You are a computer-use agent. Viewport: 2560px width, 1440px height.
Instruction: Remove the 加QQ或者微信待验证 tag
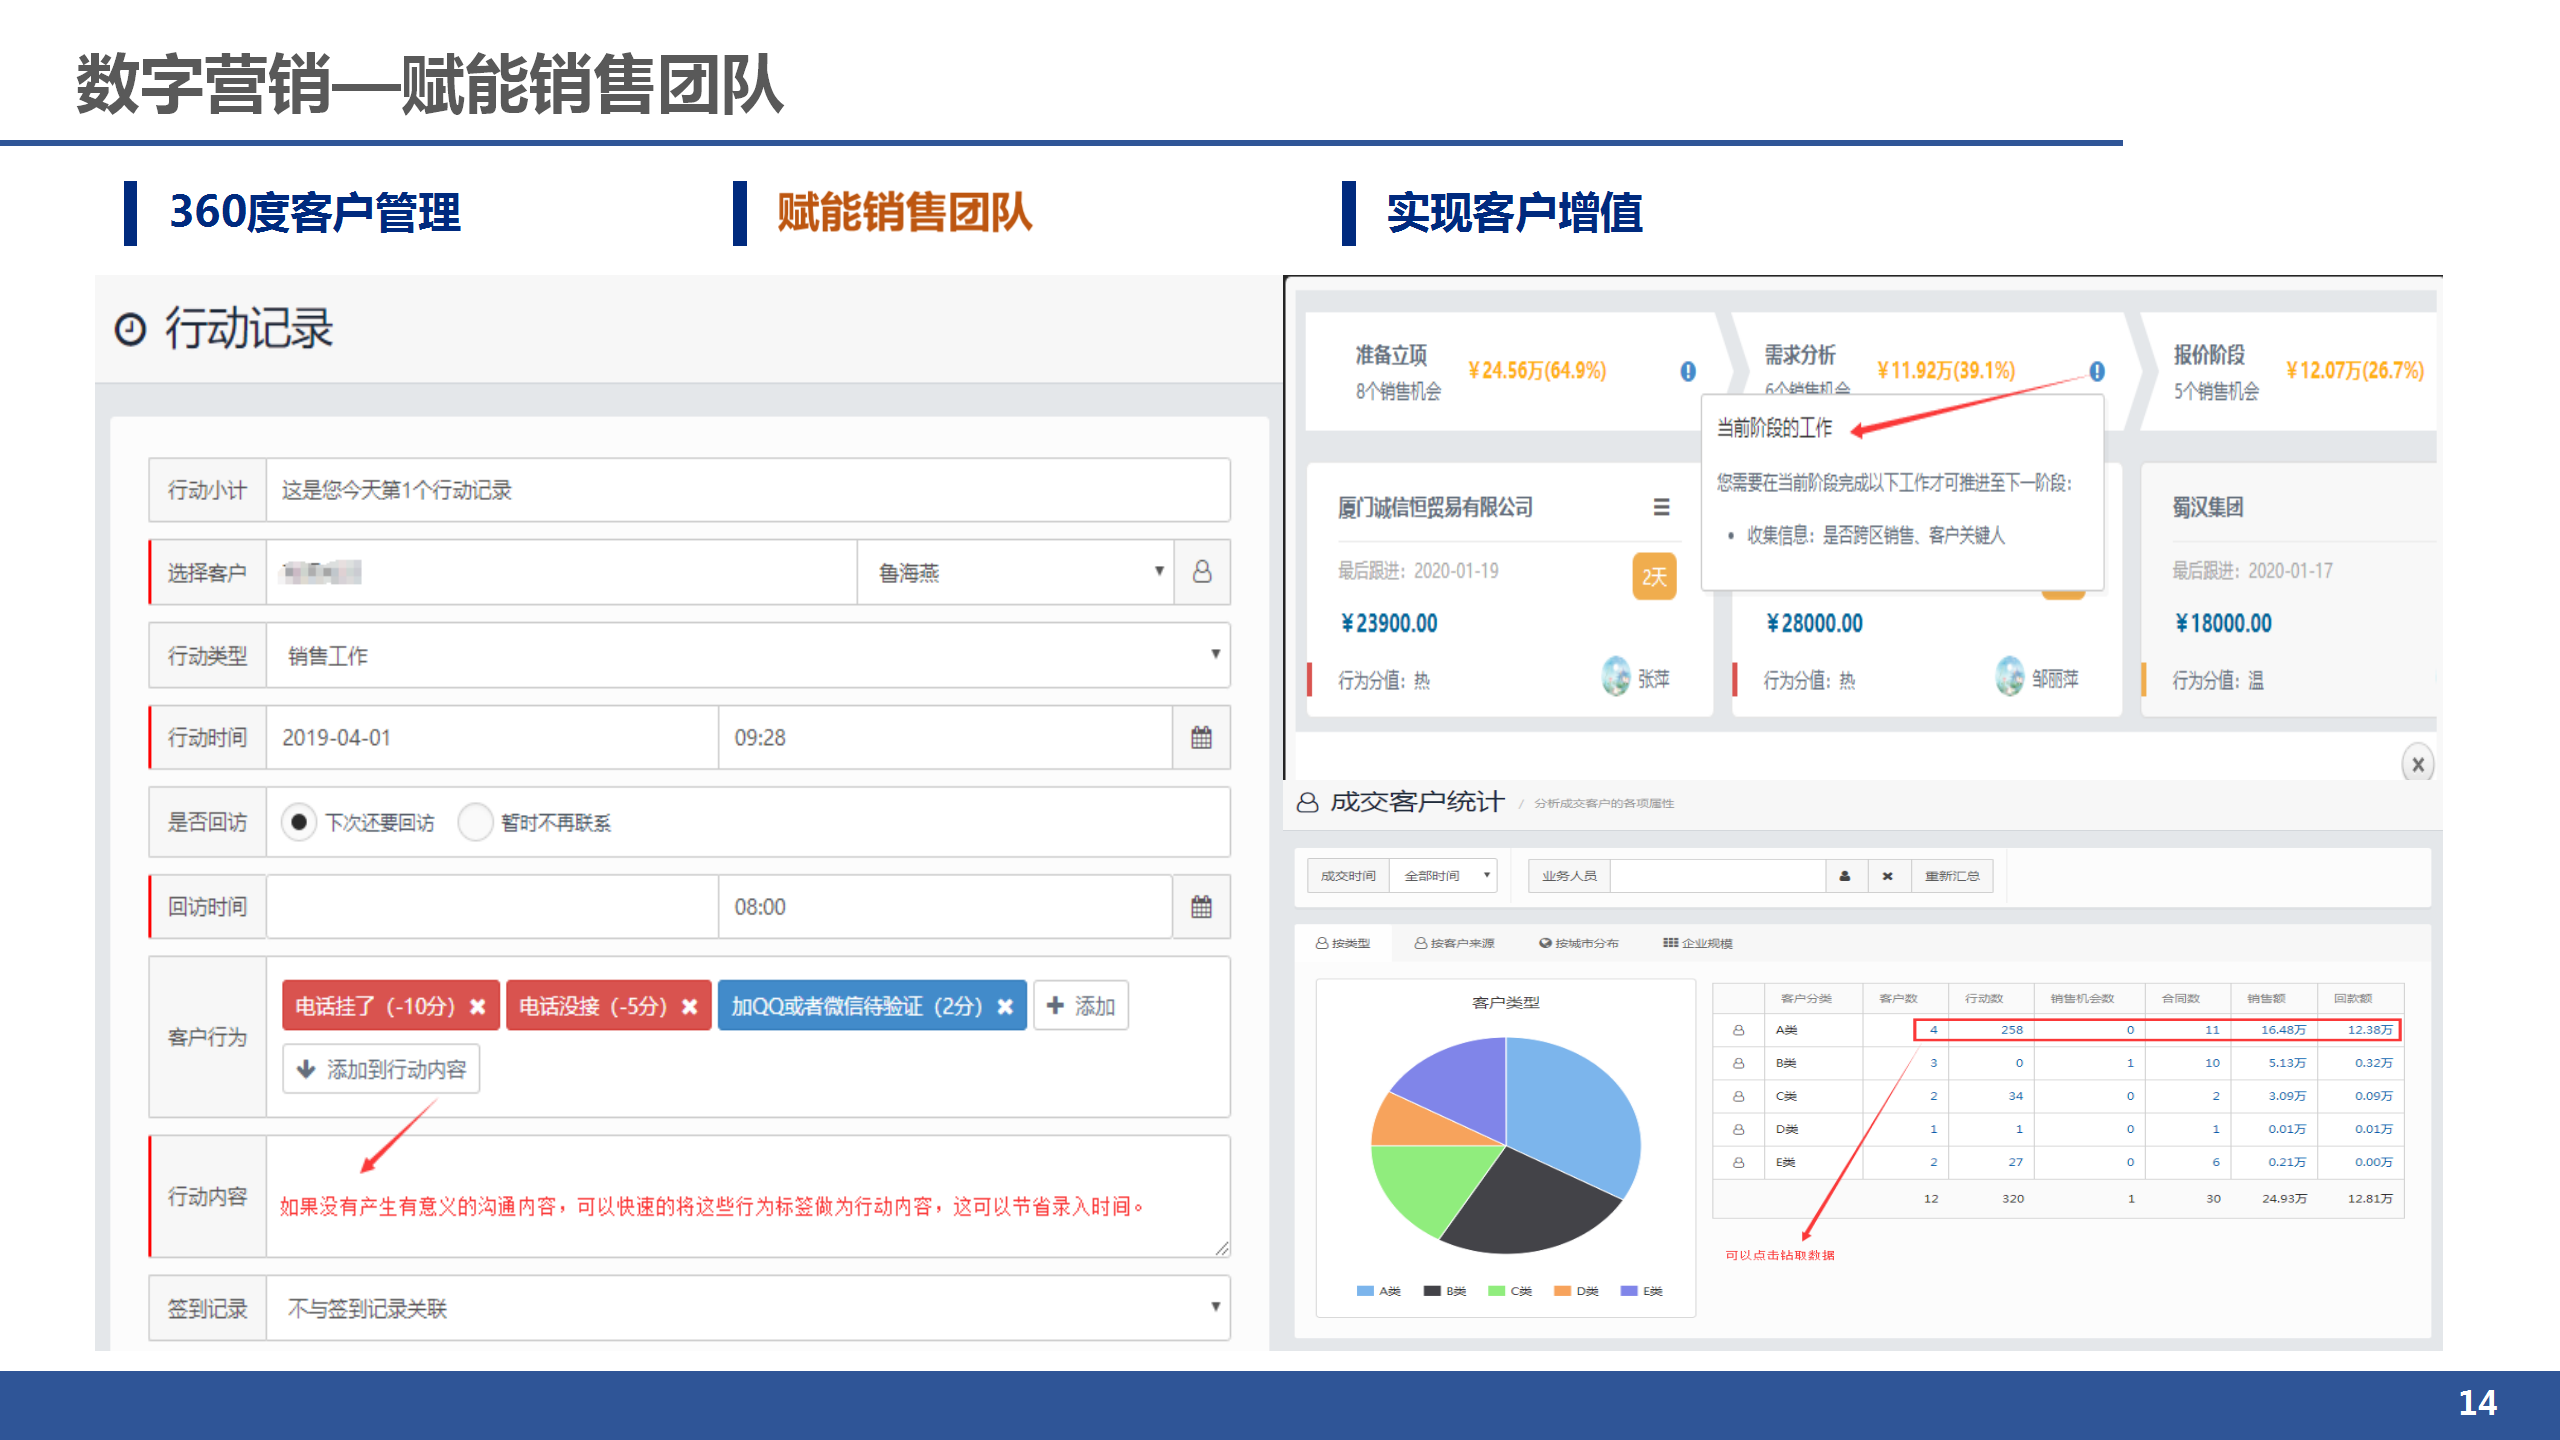[1005, 1006]
